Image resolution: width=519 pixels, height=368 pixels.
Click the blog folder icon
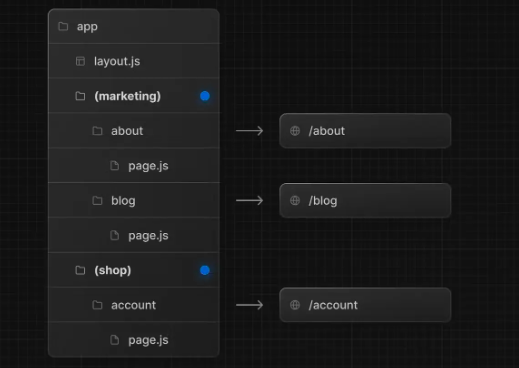point(97,201)
